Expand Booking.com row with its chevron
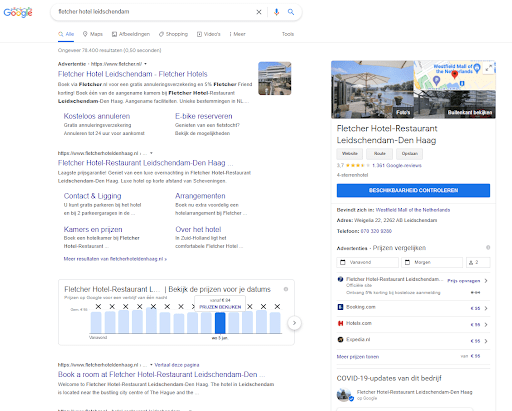This screenshot has height=411, width=512. pyautogui.click(x=486, y=308)
